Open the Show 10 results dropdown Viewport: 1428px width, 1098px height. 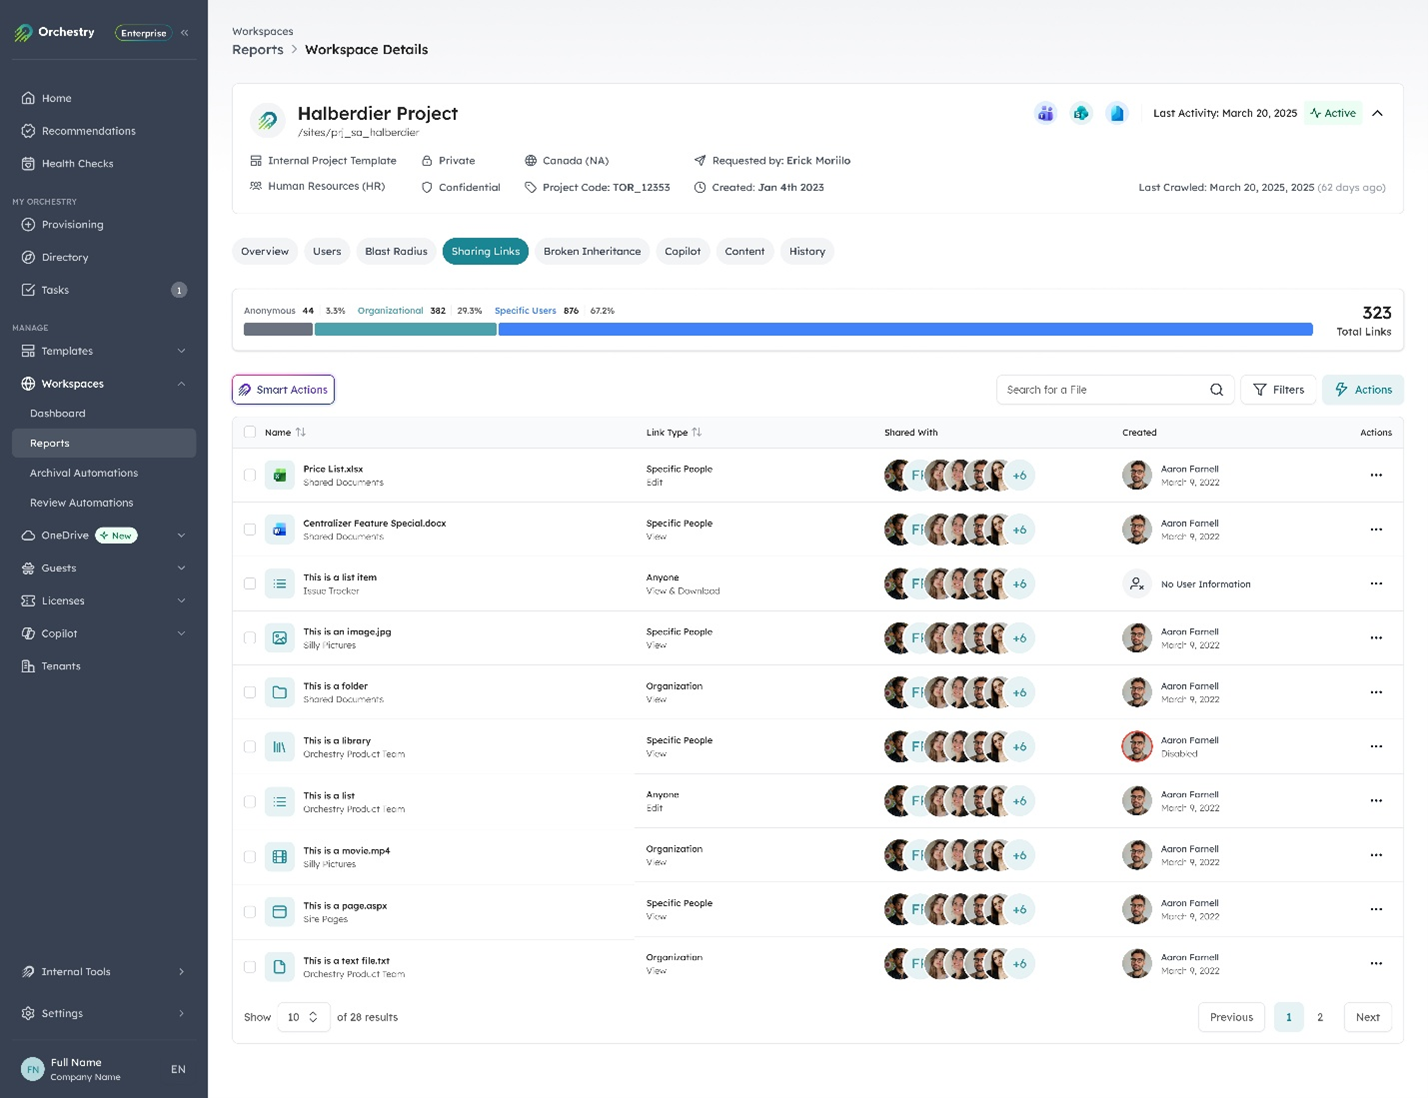(303, 1016)
